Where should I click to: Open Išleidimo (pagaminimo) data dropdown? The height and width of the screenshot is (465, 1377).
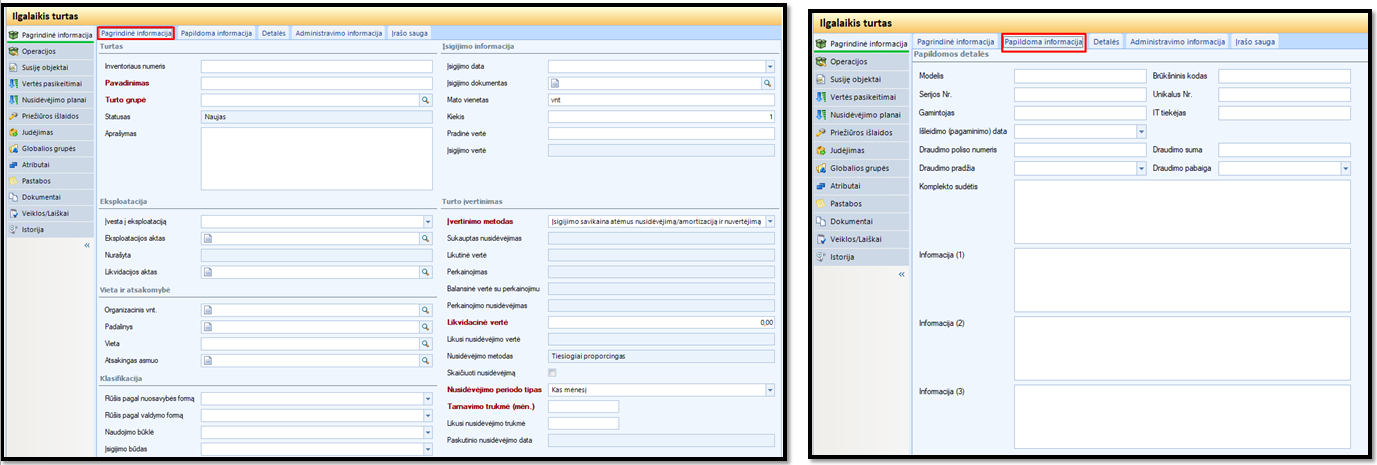(x=1141, y=131)
